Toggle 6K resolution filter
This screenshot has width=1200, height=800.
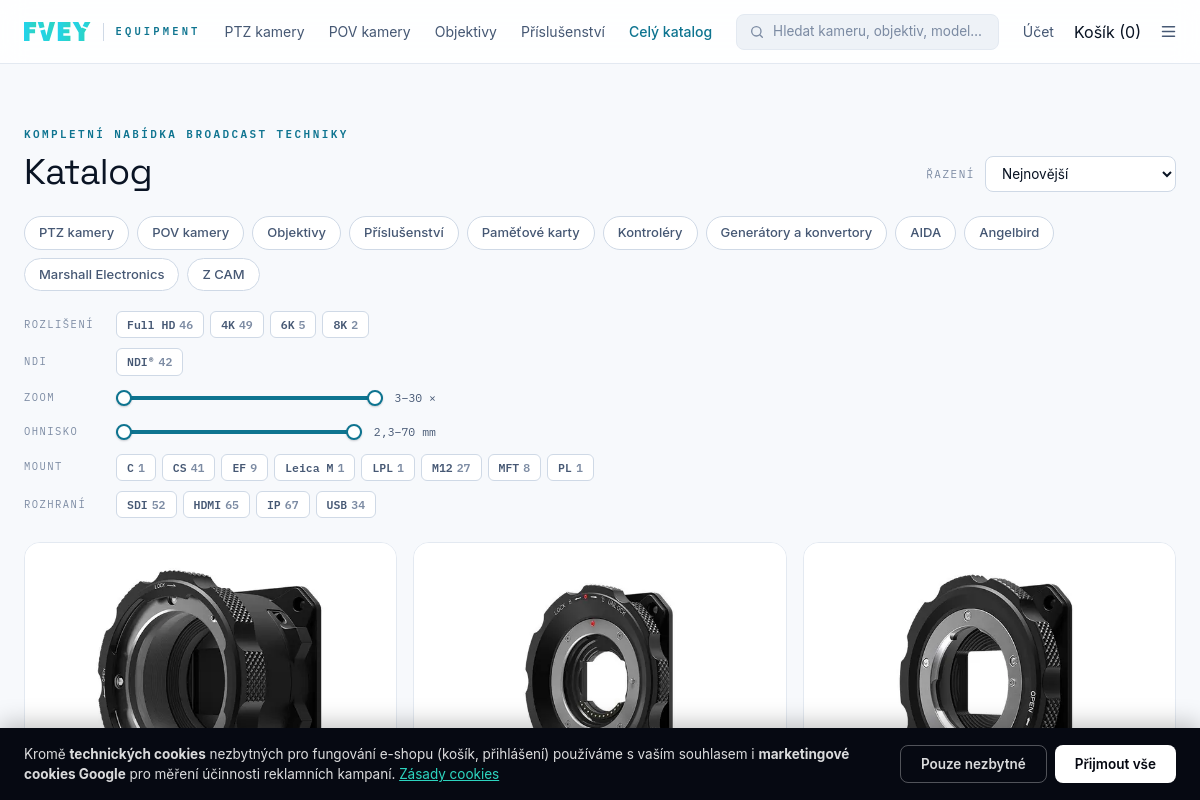click(x=293, y=325)
